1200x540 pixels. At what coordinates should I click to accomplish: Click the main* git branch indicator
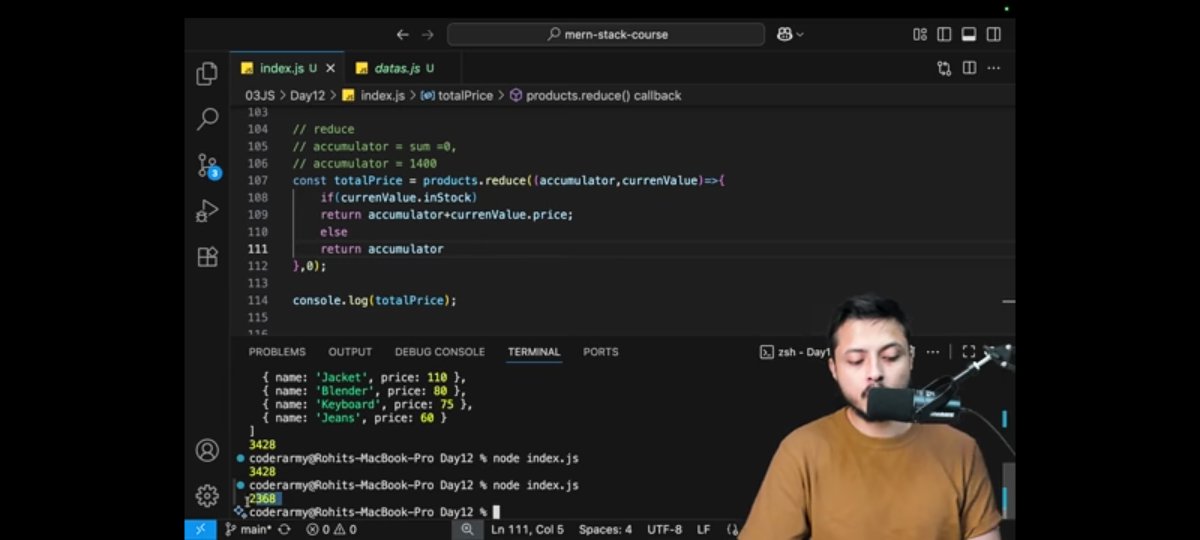pyautogui.click(x=247, y=529)
